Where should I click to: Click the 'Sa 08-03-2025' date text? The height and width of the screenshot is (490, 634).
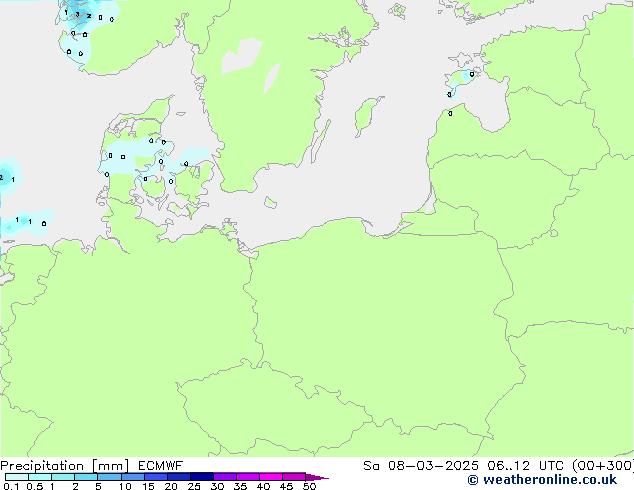(x=421, y=466)
